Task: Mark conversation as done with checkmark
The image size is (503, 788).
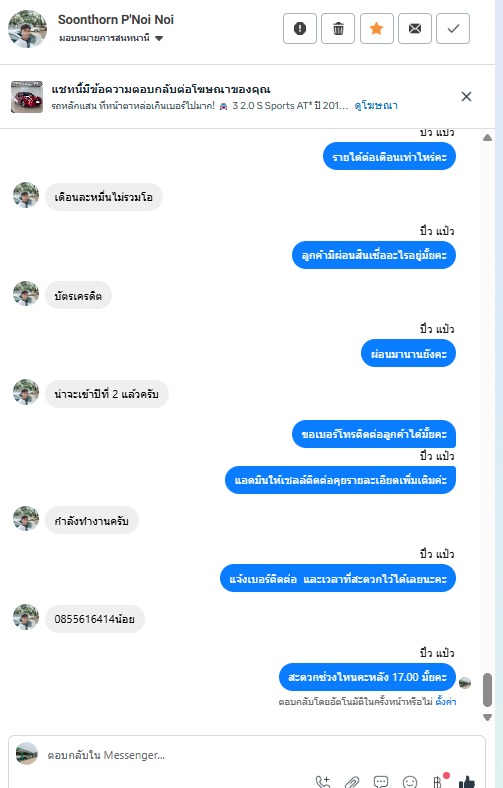Action: pos(453,29)
